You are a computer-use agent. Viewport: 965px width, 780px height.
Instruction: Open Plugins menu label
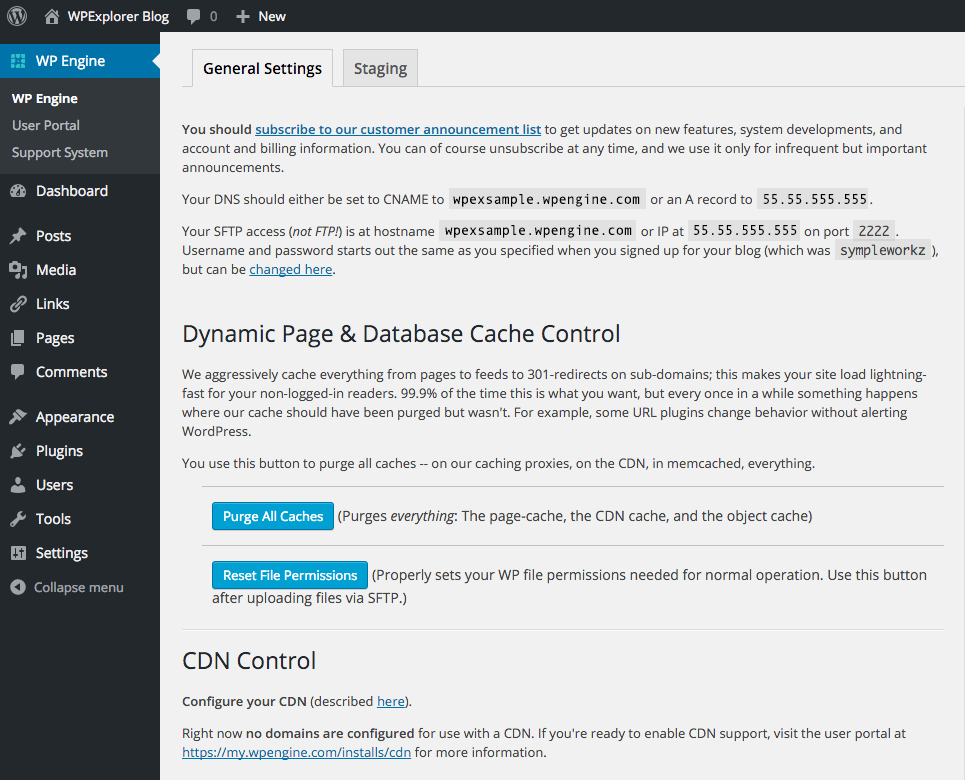pyautogui.click(x=59, y=451)
